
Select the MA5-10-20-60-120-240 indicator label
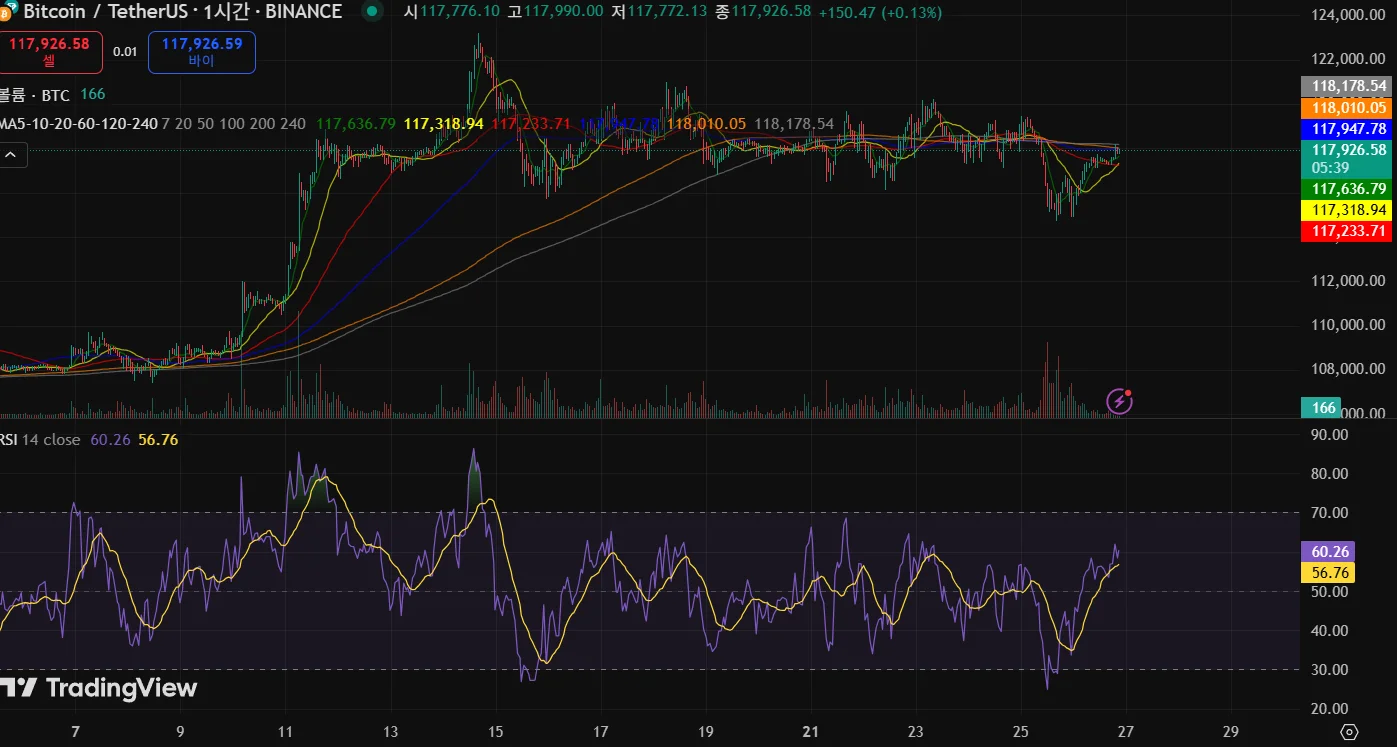coord(78,124)
